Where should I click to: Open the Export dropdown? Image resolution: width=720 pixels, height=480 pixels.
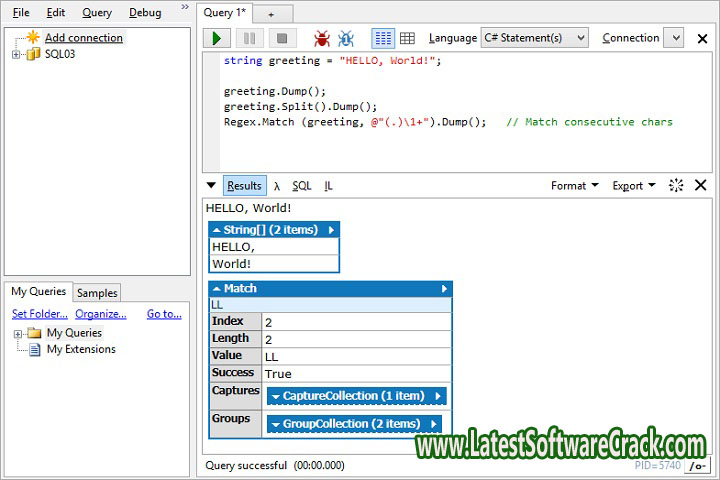(634, 186)
